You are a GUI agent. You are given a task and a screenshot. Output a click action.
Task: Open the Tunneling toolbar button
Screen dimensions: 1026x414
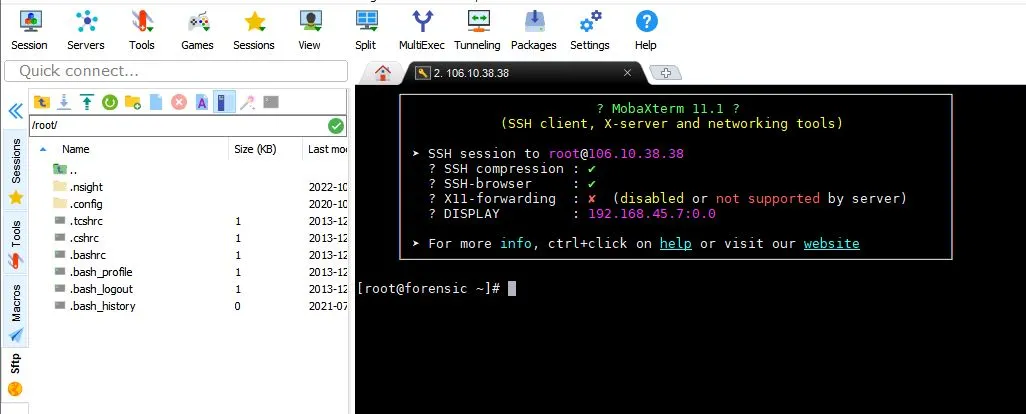[477, 31]
